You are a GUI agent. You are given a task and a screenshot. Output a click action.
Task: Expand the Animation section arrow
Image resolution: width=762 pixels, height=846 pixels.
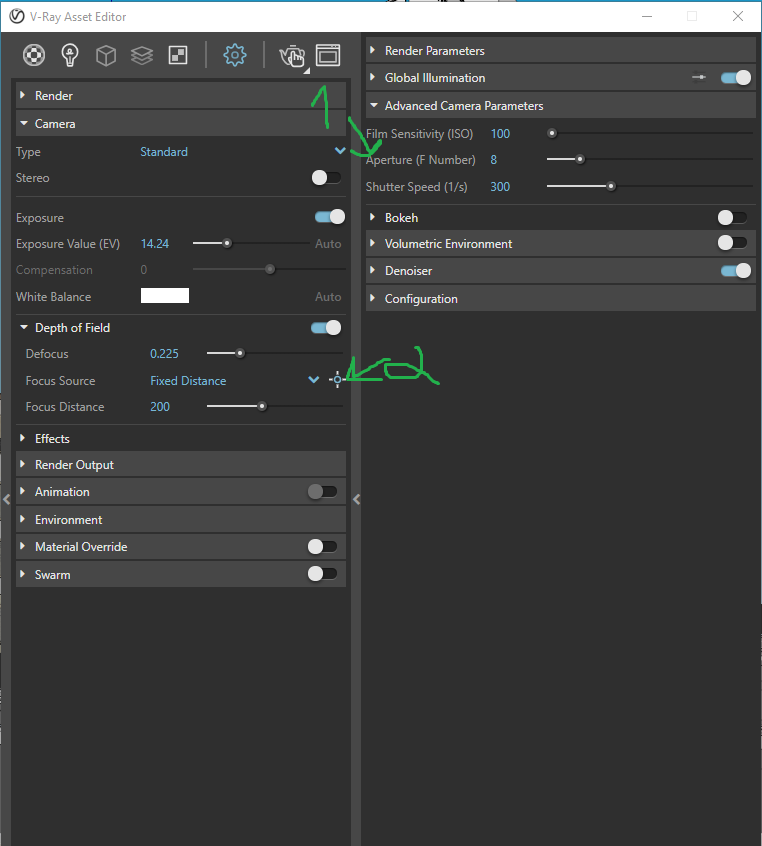[23, 491]
